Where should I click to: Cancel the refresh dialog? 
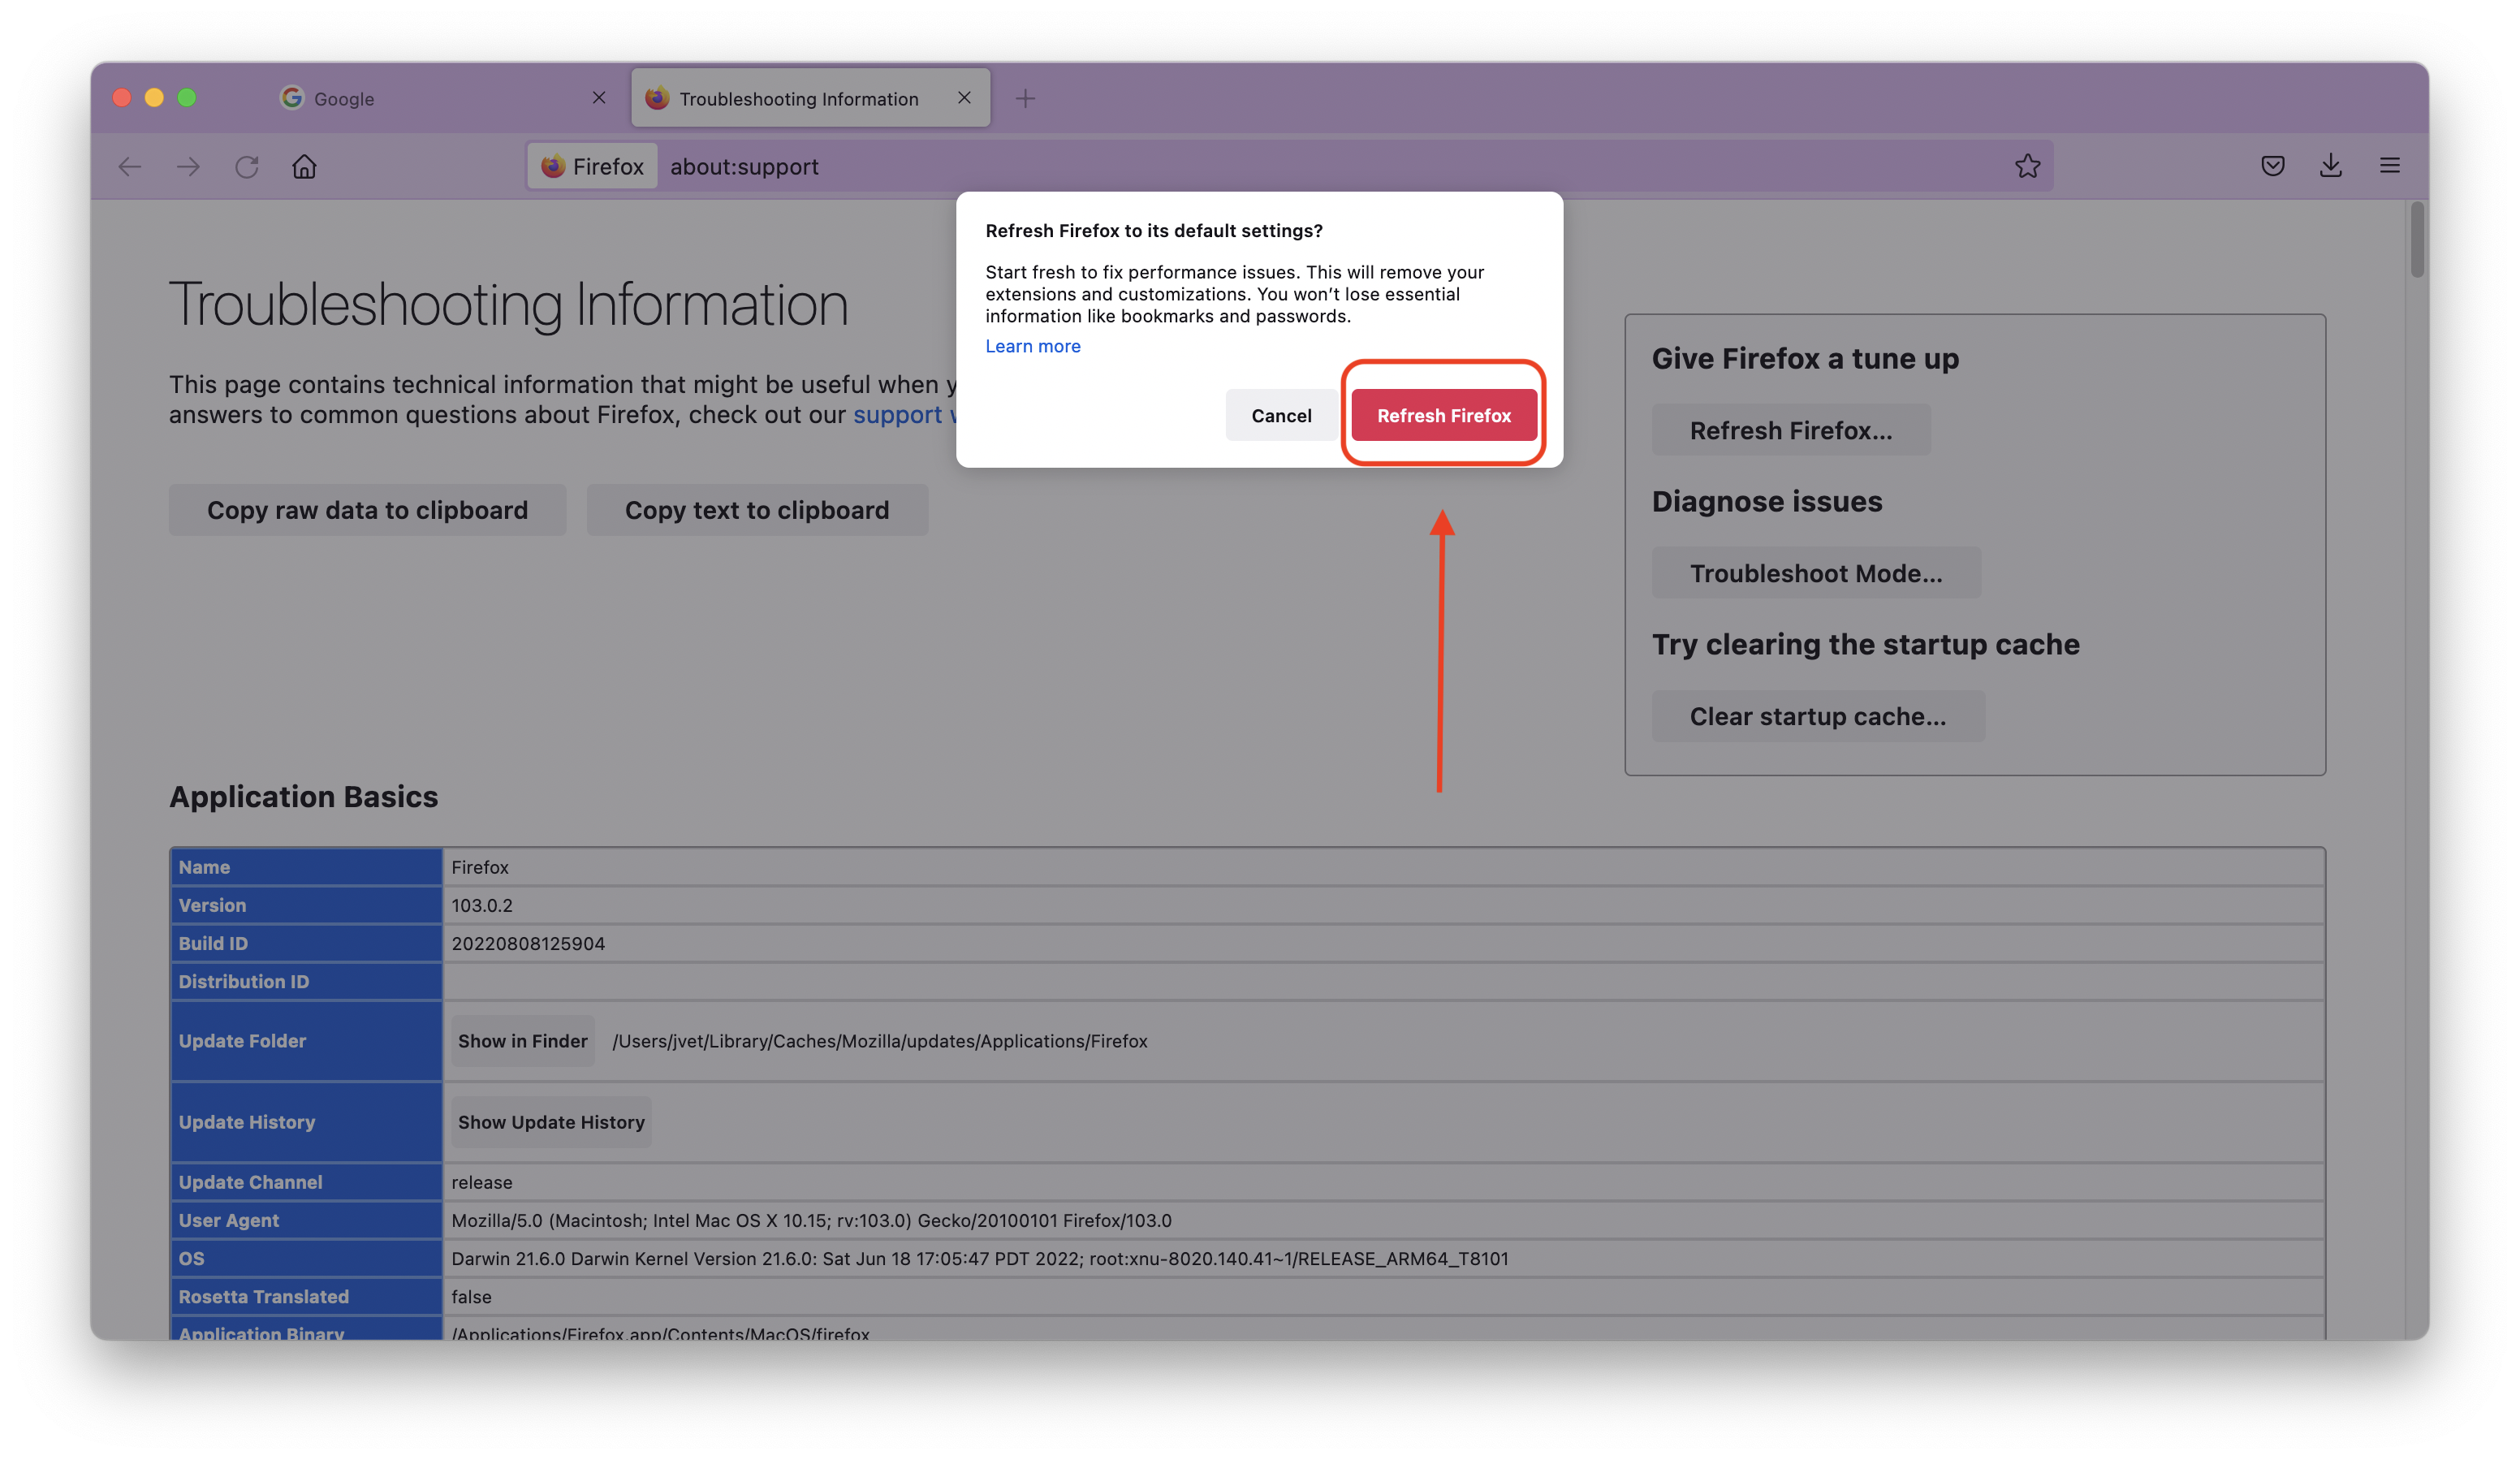point(1281,415)
